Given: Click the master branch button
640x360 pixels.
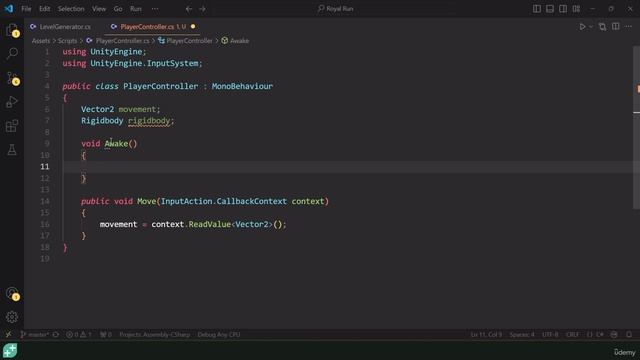Looking at the screenshot, I should point(35,334).
